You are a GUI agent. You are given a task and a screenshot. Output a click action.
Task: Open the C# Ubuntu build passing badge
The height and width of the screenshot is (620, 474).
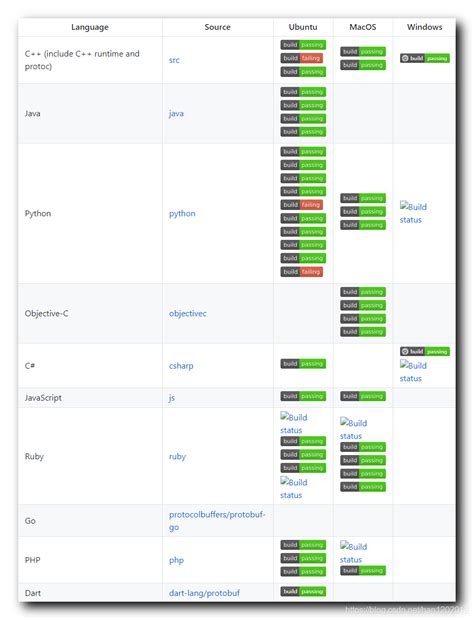point(303,364)
